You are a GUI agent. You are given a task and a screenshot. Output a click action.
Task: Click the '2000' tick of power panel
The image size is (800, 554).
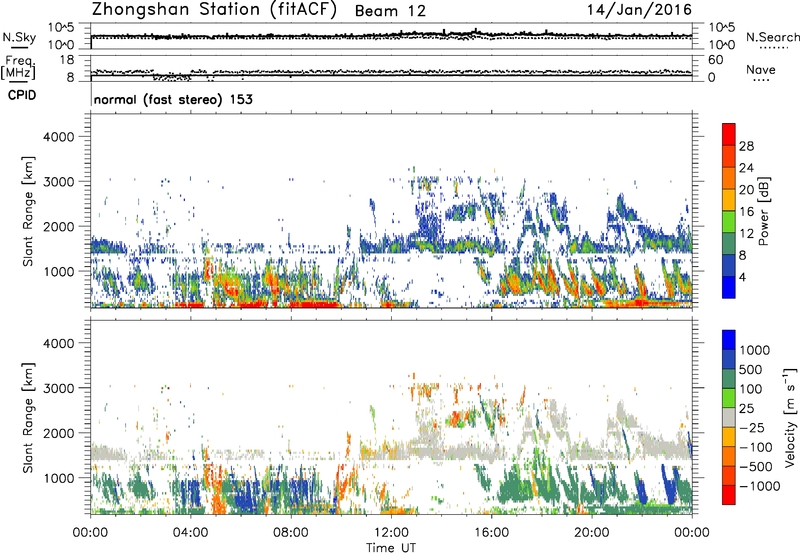(58, 226)
